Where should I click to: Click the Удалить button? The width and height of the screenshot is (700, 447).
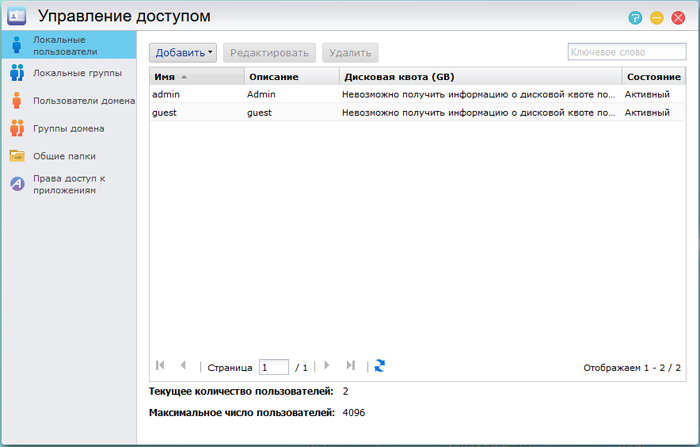click(x=350, y=53)
